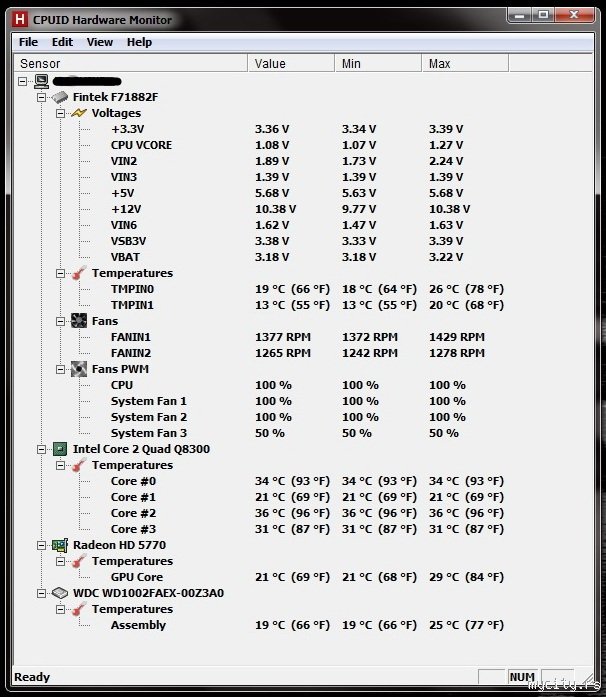Screen dimensions: 606x697
Task: Select the System Fan 3 row
Action: [148, 433]
